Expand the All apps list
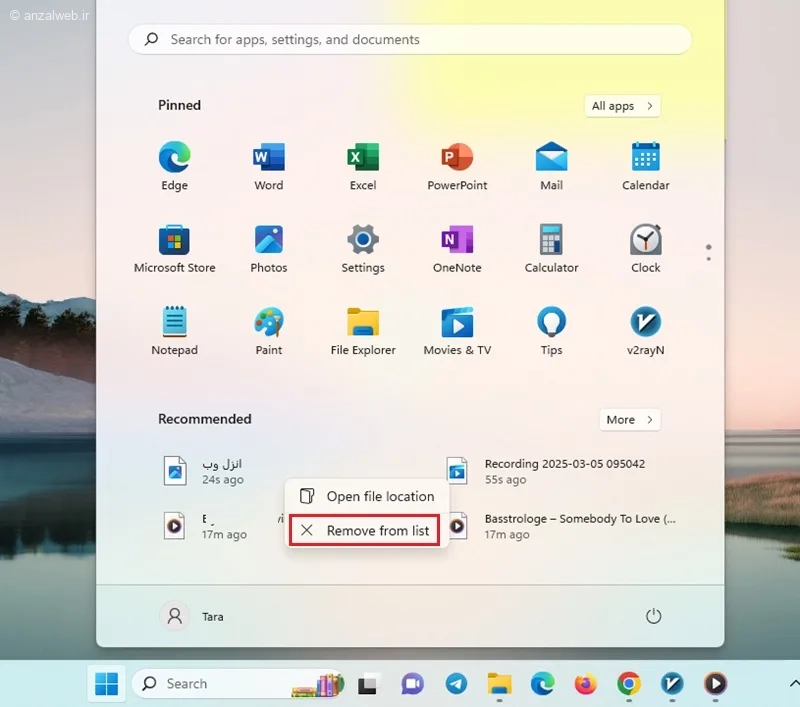The height and width of the screenshot is (707, 800). click(622, 106)
